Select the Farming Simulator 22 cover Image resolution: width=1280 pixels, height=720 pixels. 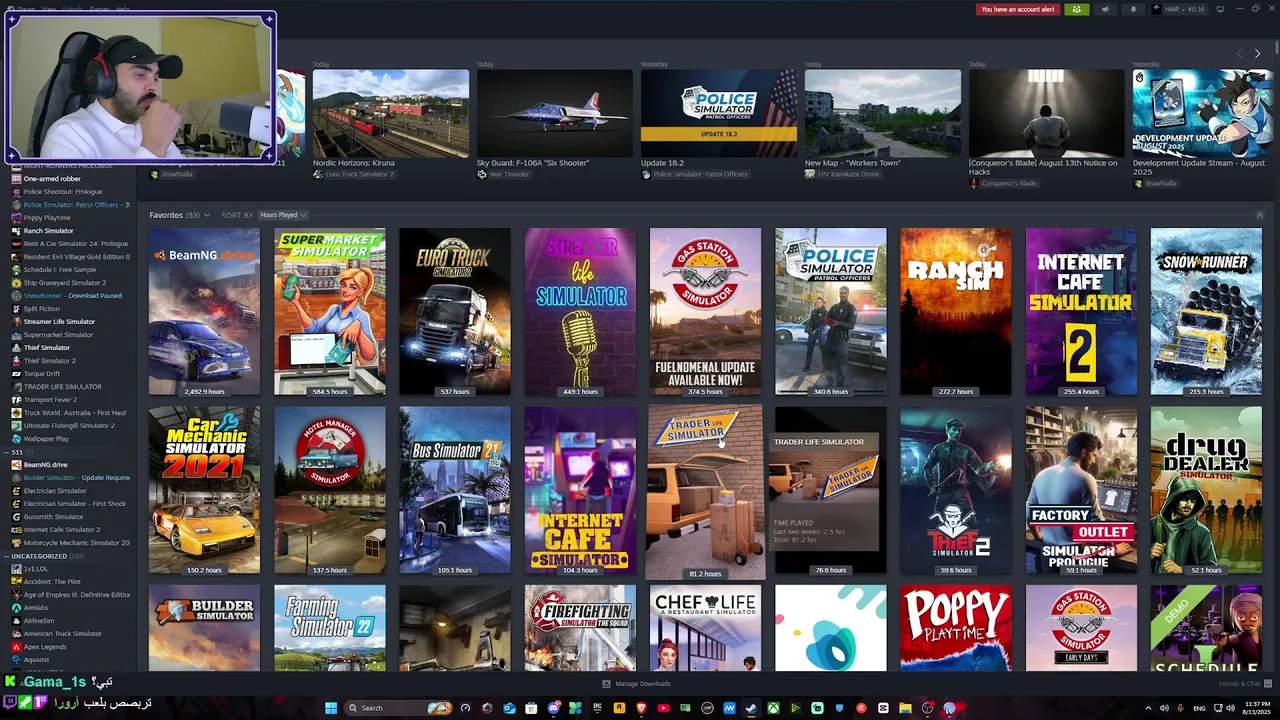click(x=329, y=628)
